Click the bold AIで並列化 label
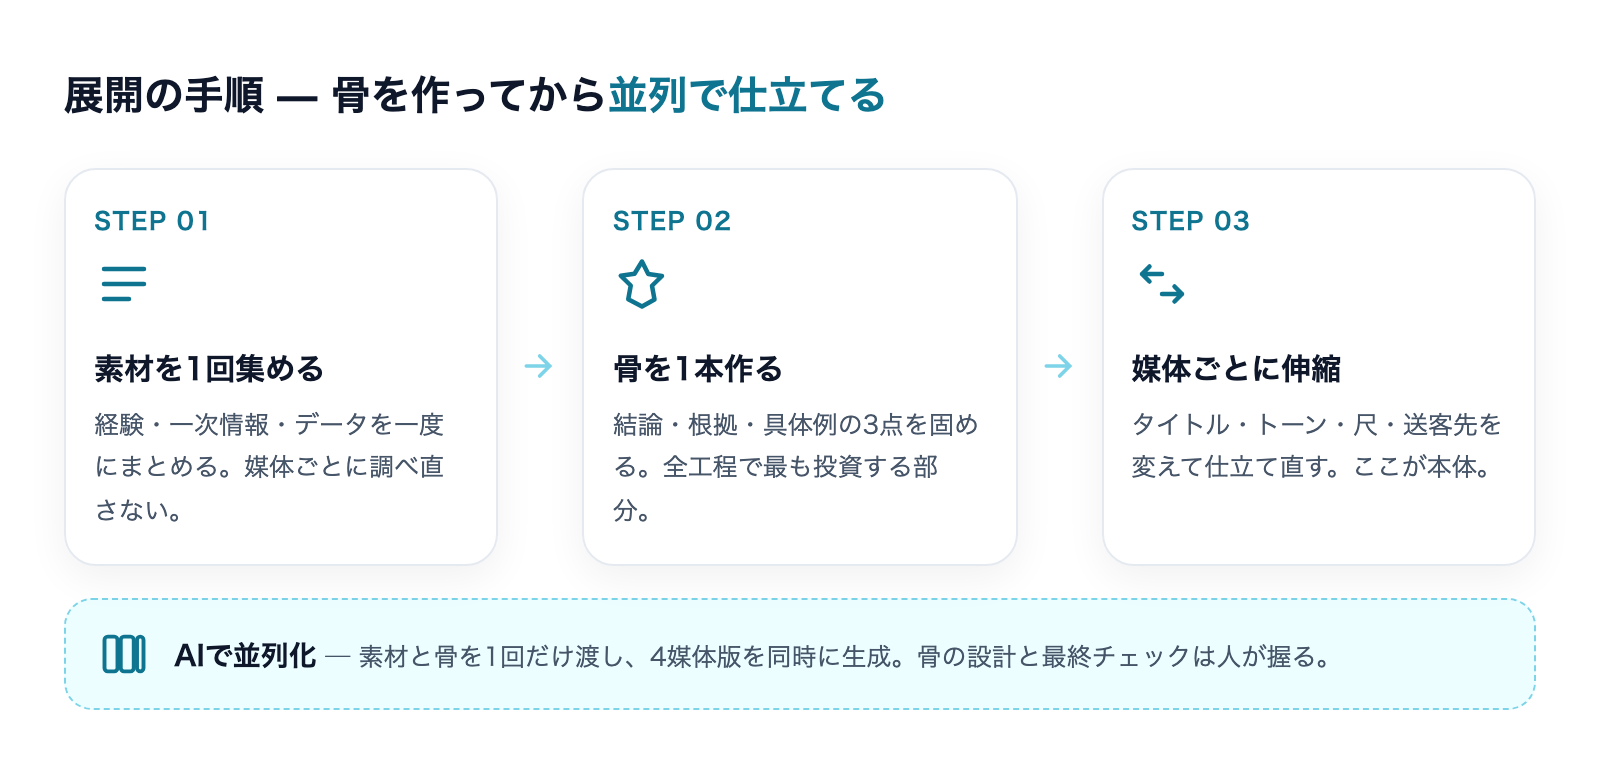 click(x=245, y=656)
